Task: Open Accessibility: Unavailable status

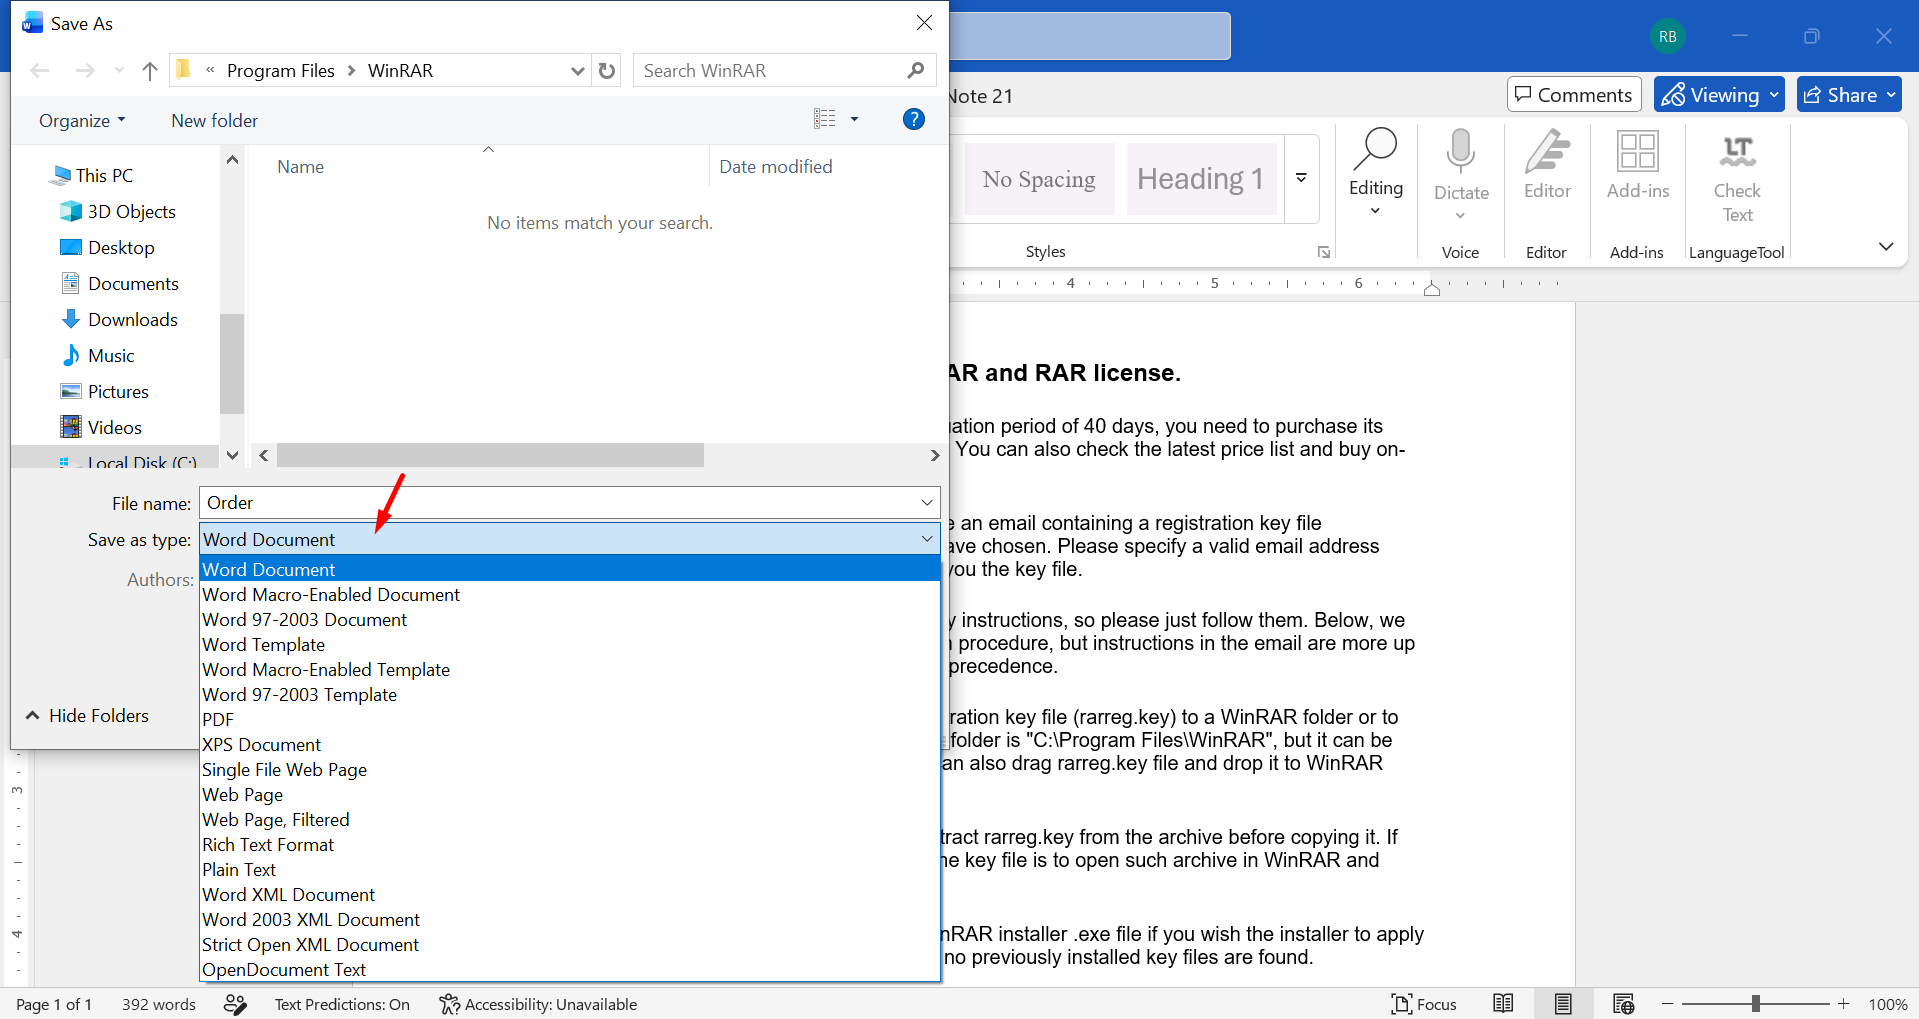Action: 538,1004
